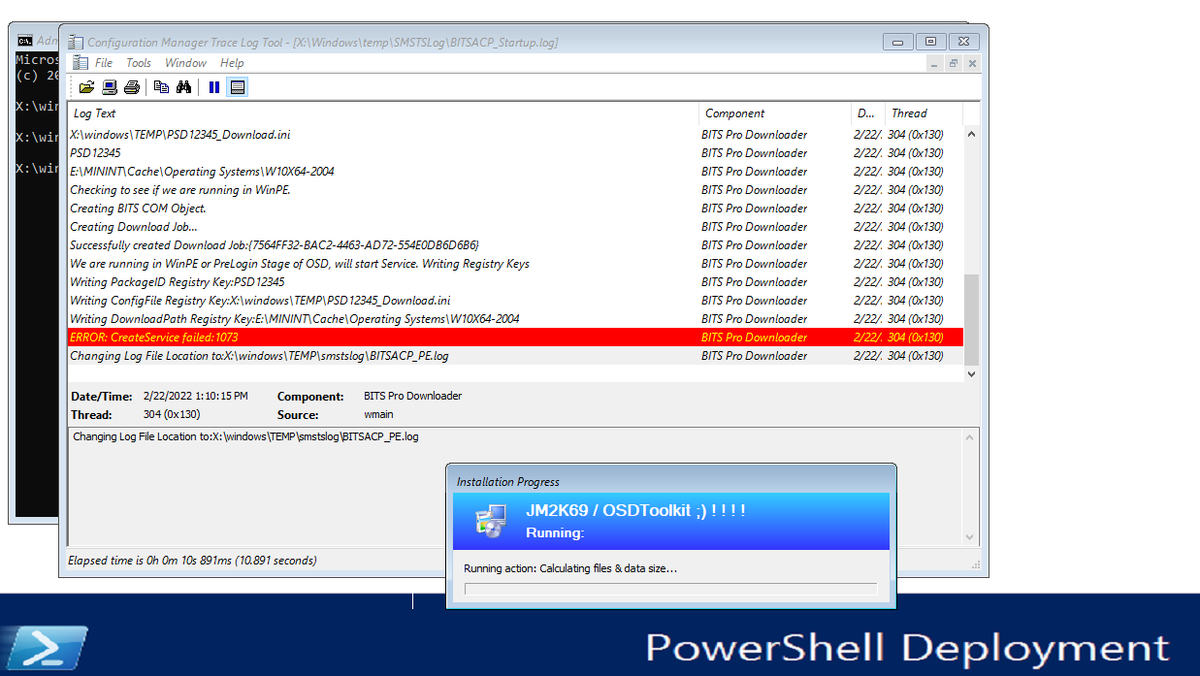Image resolution: width=1200 pixels, height=676 pixels.
Task: Click the Open log file toolbar icon
Action: click(x=87, y=87)
